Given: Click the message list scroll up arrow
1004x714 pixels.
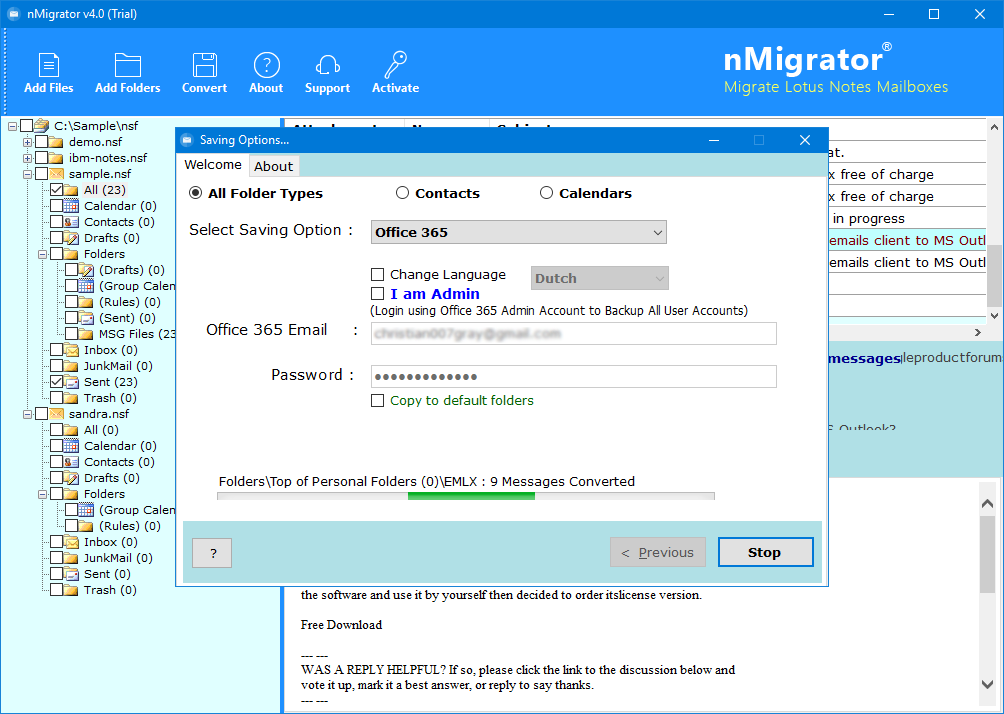Looking at the screenshot, I should pyautogui.click(x=994, y=127).
